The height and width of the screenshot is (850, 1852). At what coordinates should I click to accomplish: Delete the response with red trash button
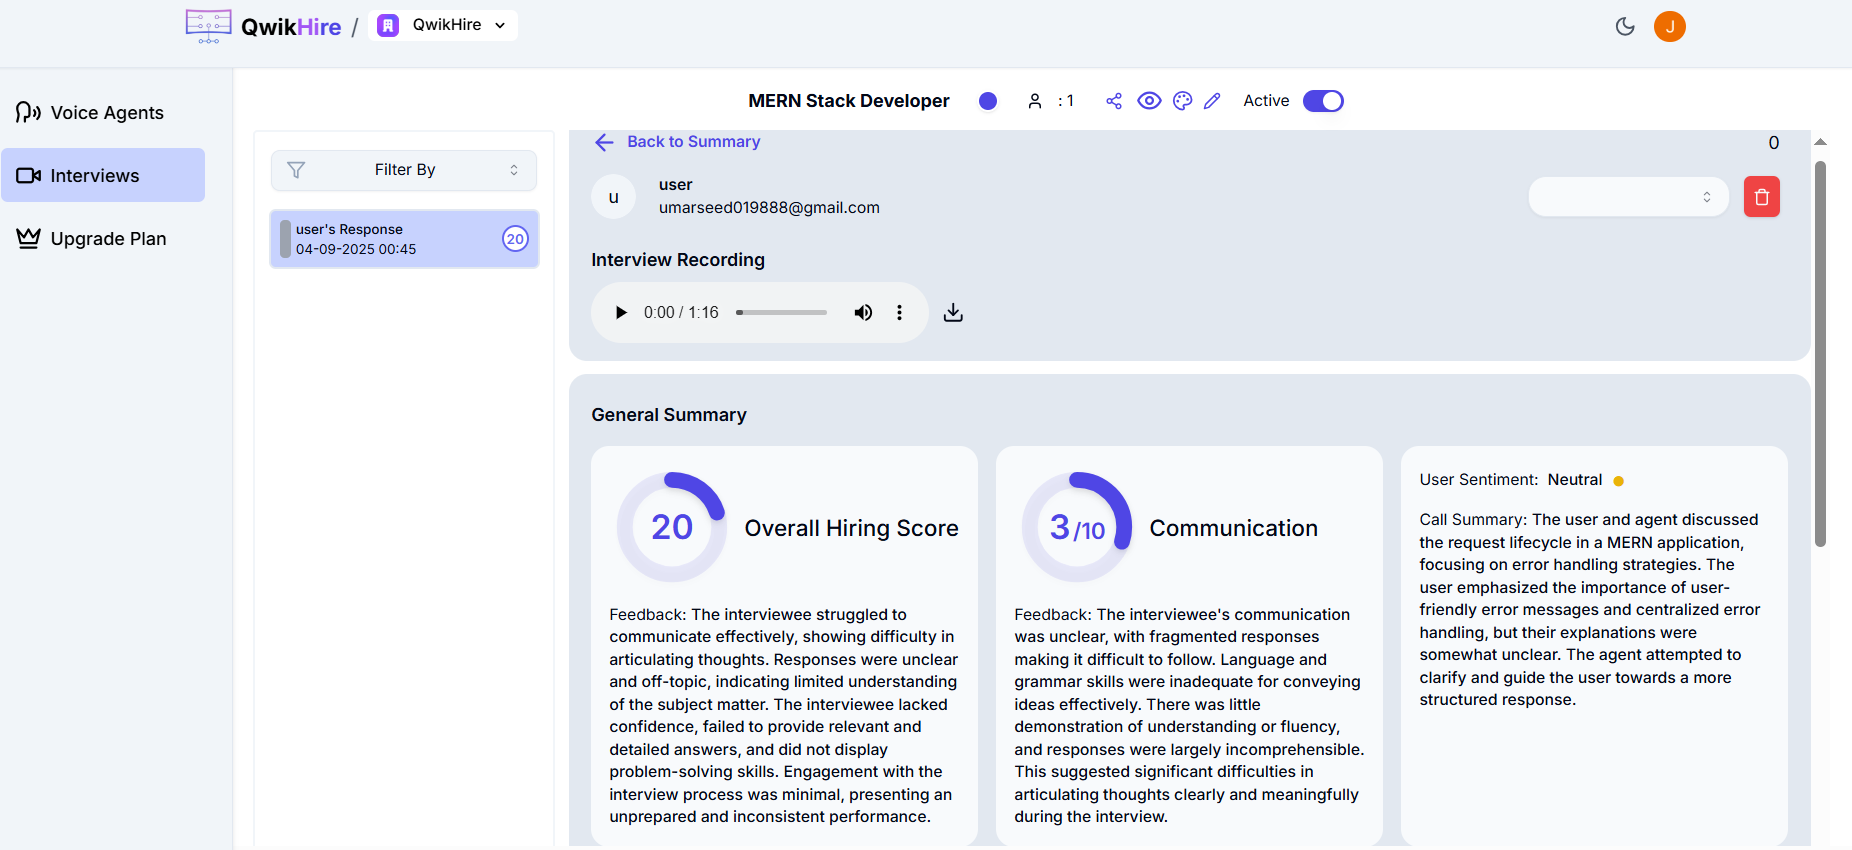tap(1761, 197)
